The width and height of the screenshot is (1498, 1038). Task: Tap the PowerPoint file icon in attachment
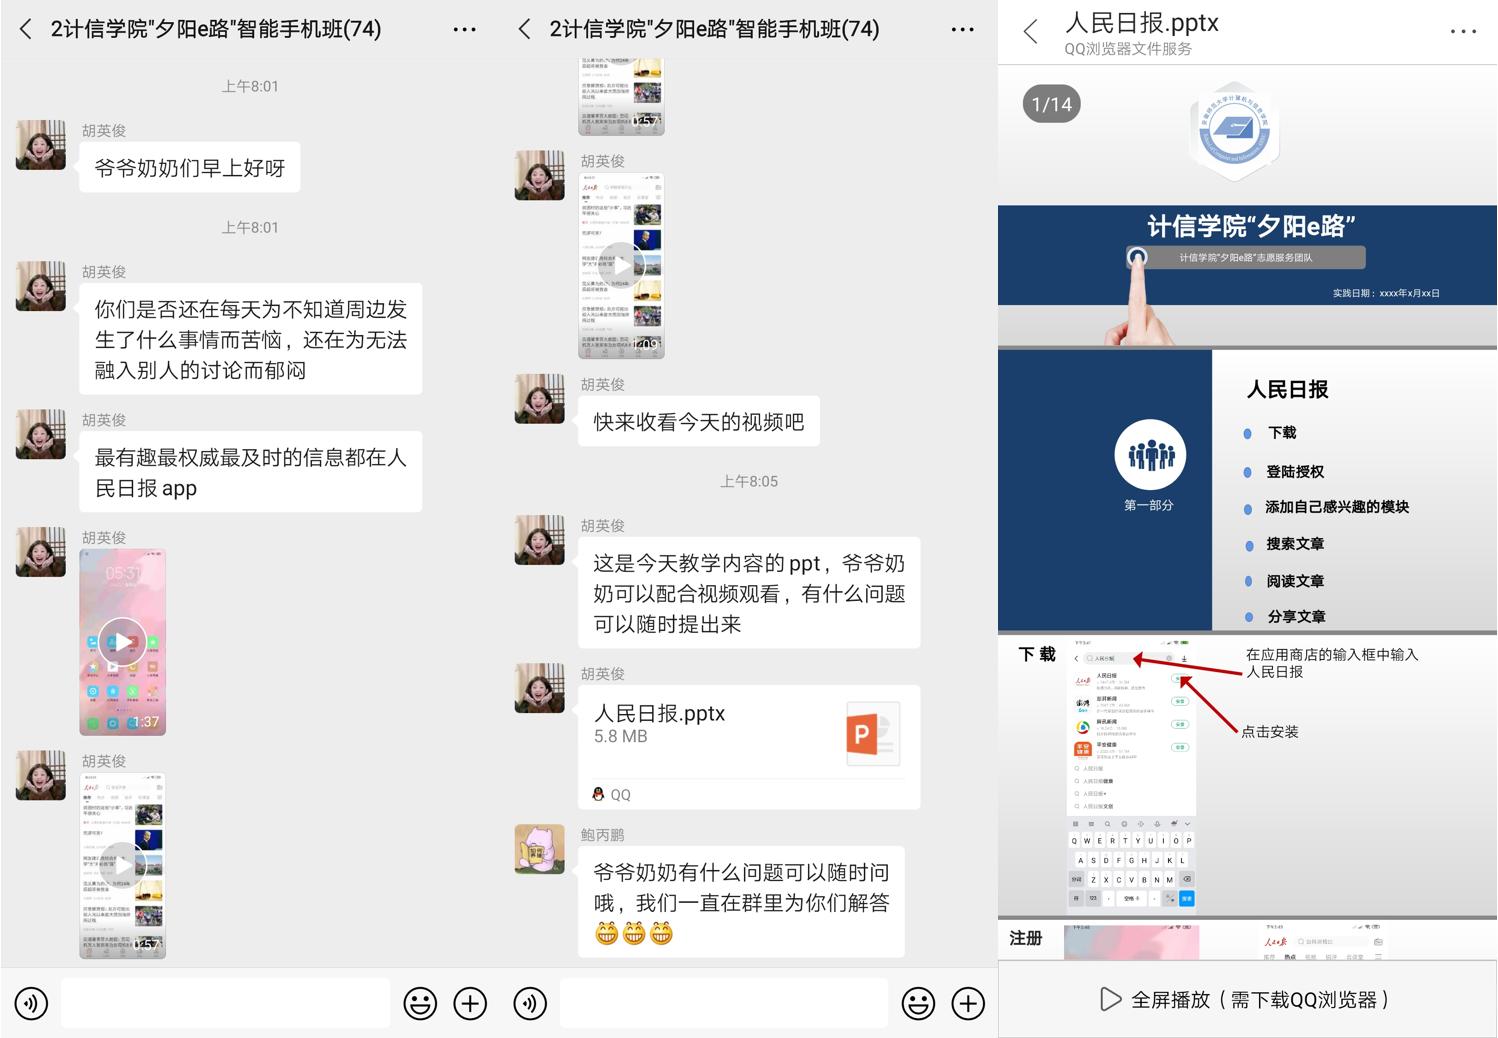click(x=873, y=734)
